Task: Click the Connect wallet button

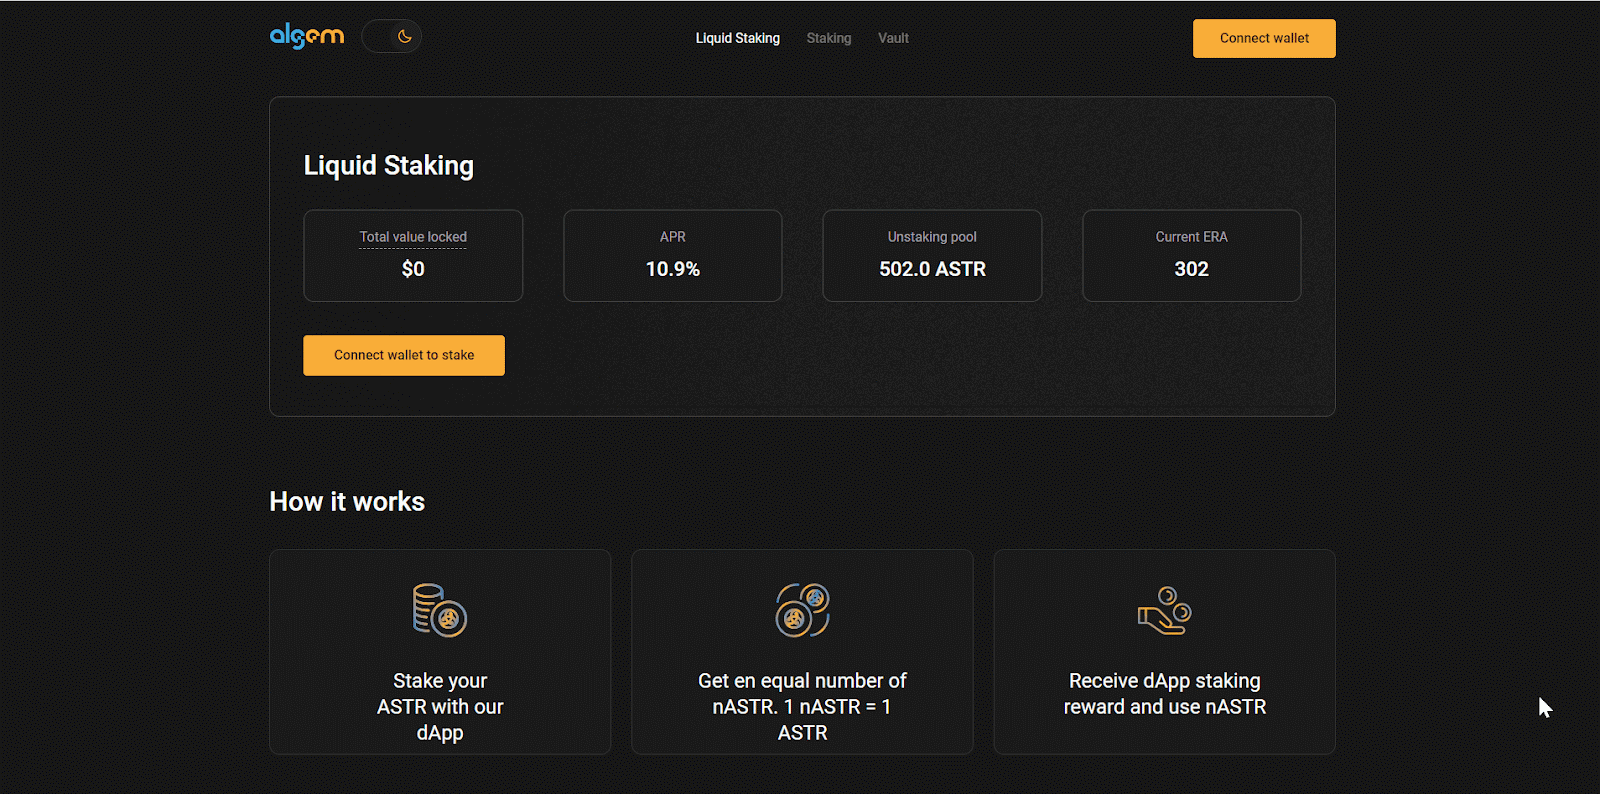Action: pyautogui.click(x=1264, y=38)
